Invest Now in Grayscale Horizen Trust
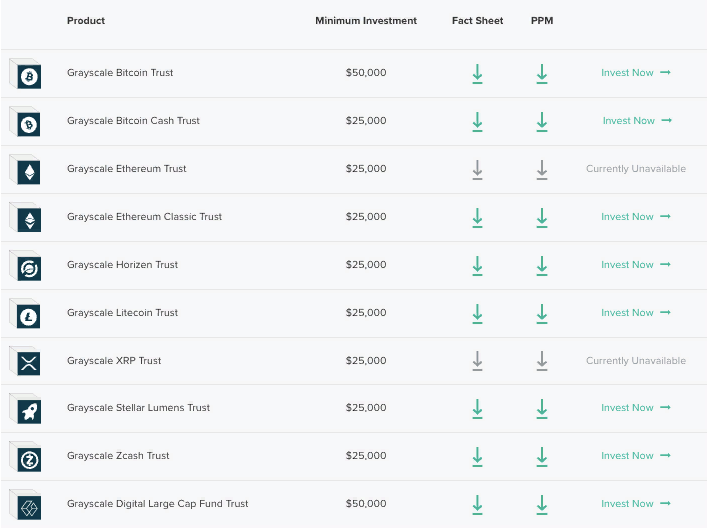The width and height of the screenshot is (708, 531). pyautogui.click(x=635, y=265)
